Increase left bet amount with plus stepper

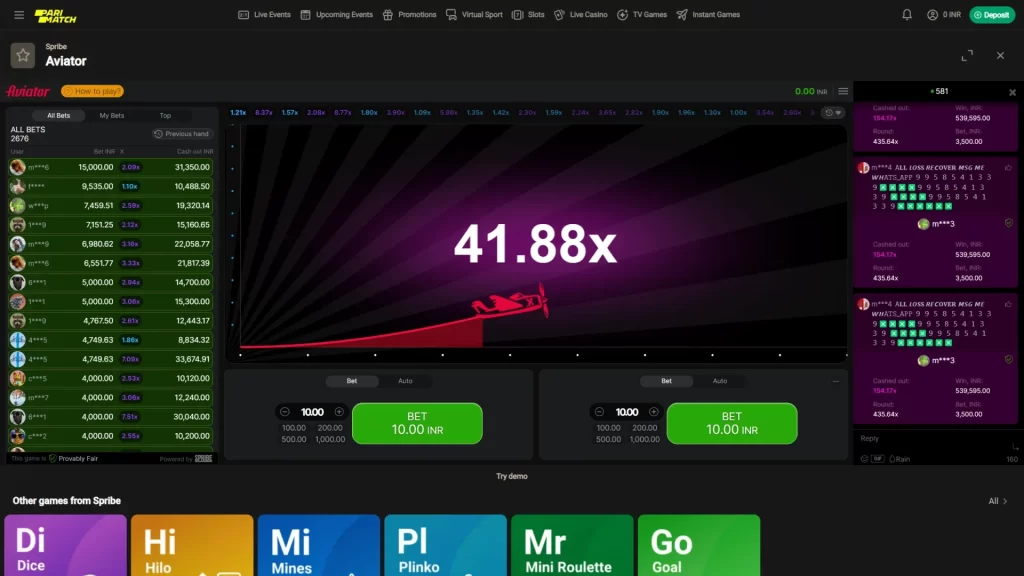click(339, 412)
